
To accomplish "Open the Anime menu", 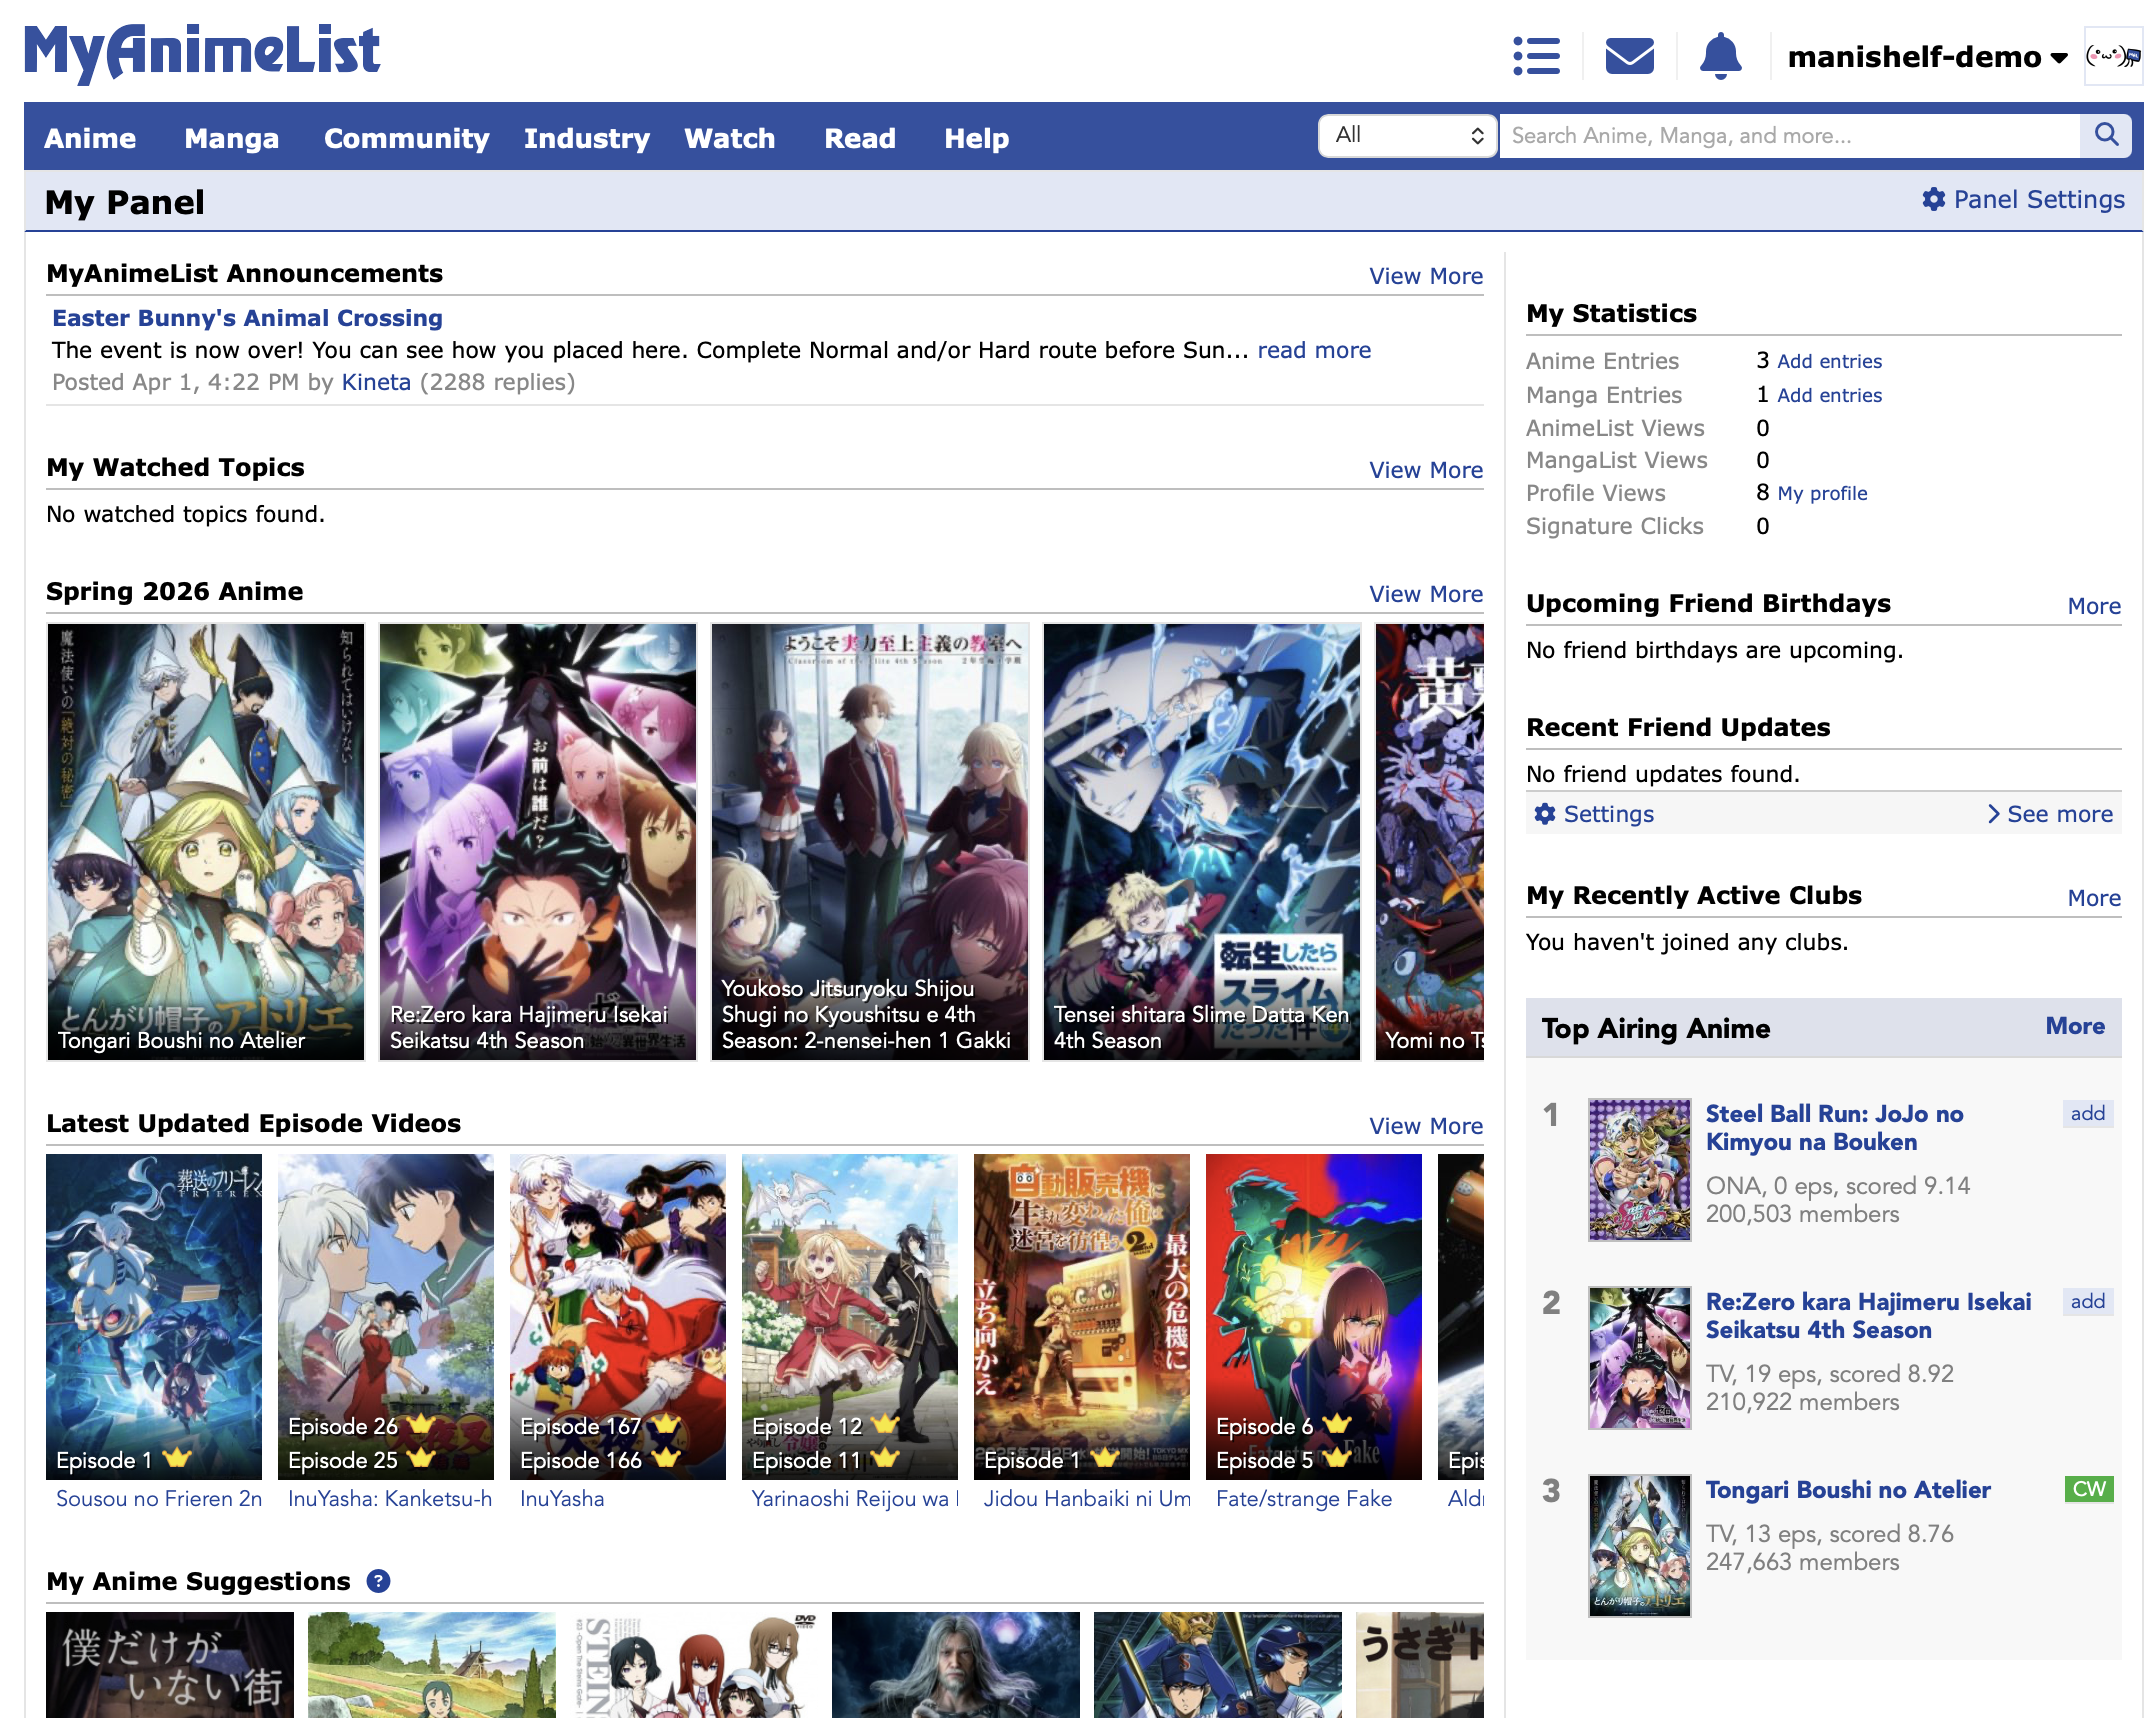I will click(x=90, y=138).
